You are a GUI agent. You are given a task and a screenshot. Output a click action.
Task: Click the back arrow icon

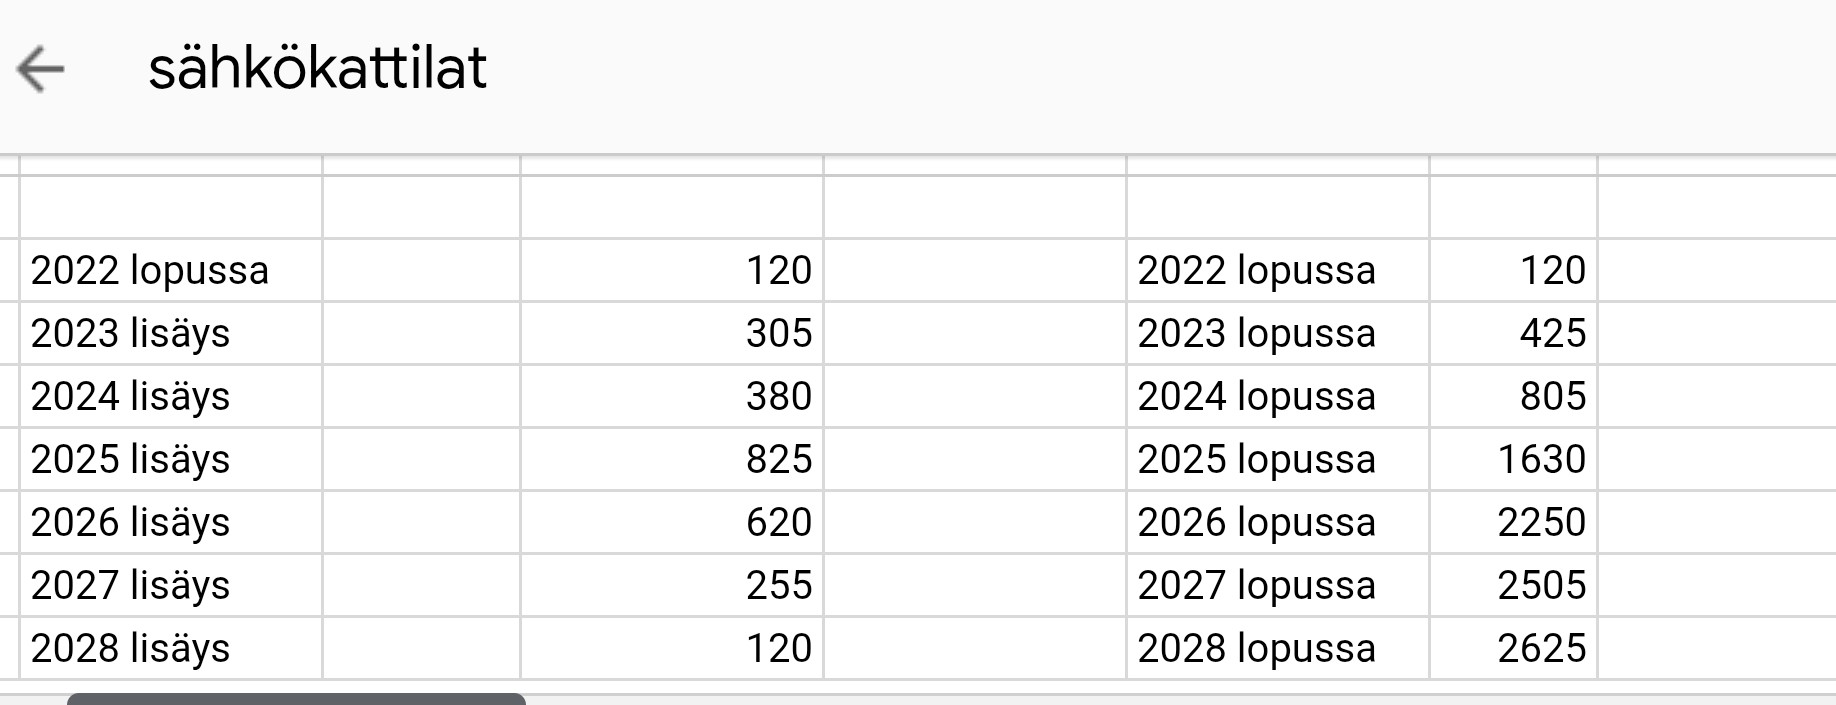(x=39, y=70)
